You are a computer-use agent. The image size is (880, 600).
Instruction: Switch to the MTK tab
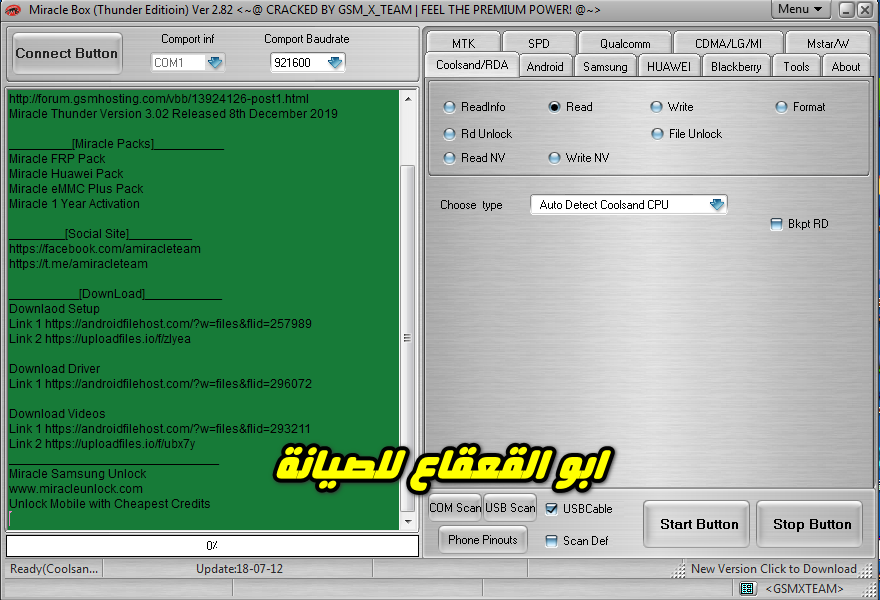click(464, 43)
